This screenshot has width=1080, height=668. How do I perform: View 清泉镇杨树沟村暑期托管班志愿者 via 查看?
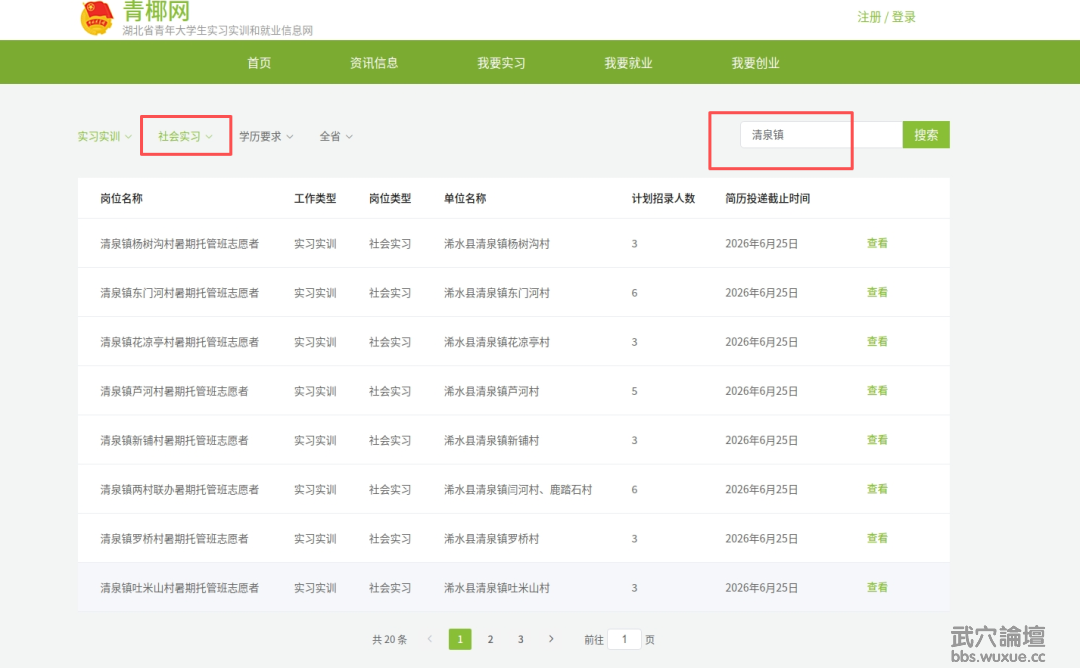pos(877,243)
